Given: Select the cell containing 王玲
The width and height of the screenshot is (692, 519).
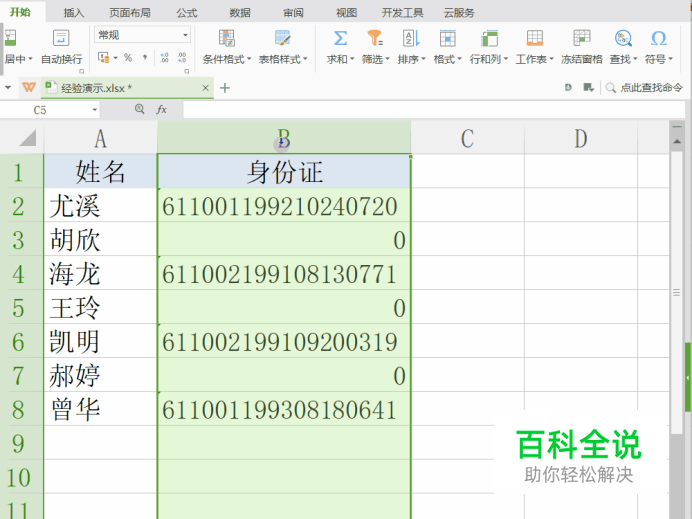Looking at the screenshot, I should (x=101, y=308).
